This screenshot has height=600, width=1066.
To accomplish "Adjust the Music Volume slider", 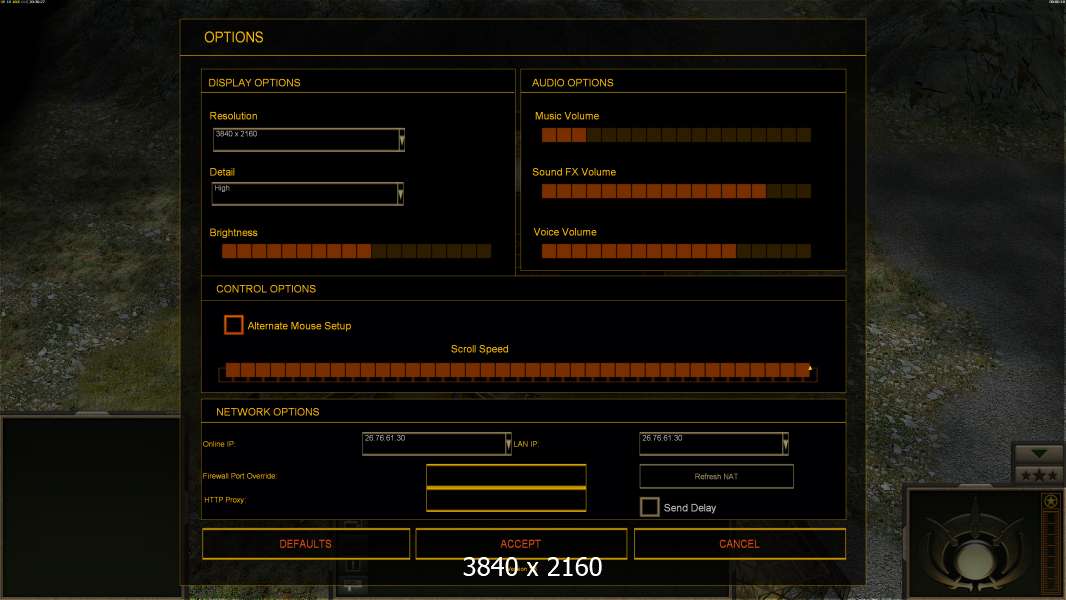I will click(676, 135).
